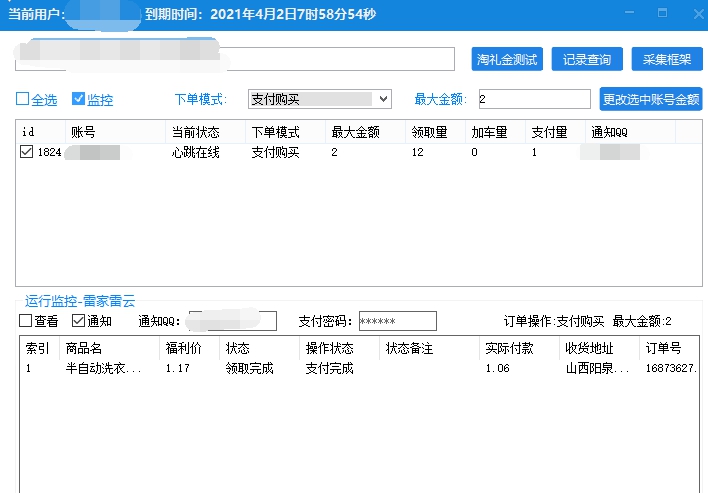Click account table 下单模式 column header

pyautogui.click(x=285, y=132)
